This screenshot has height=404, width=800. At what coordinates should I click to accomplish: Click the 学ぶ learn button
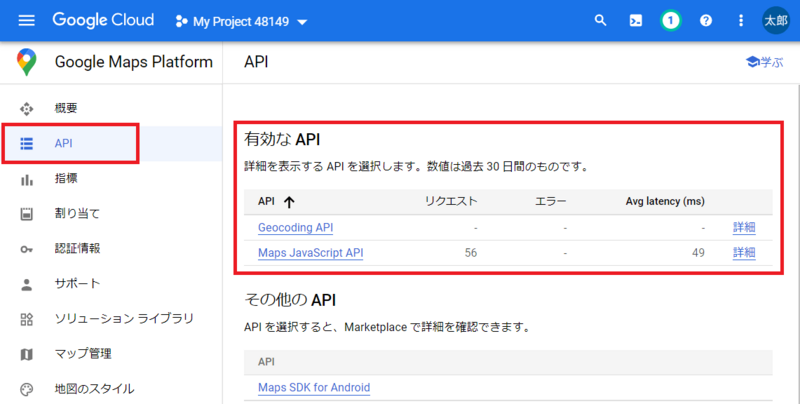(763, 62)
